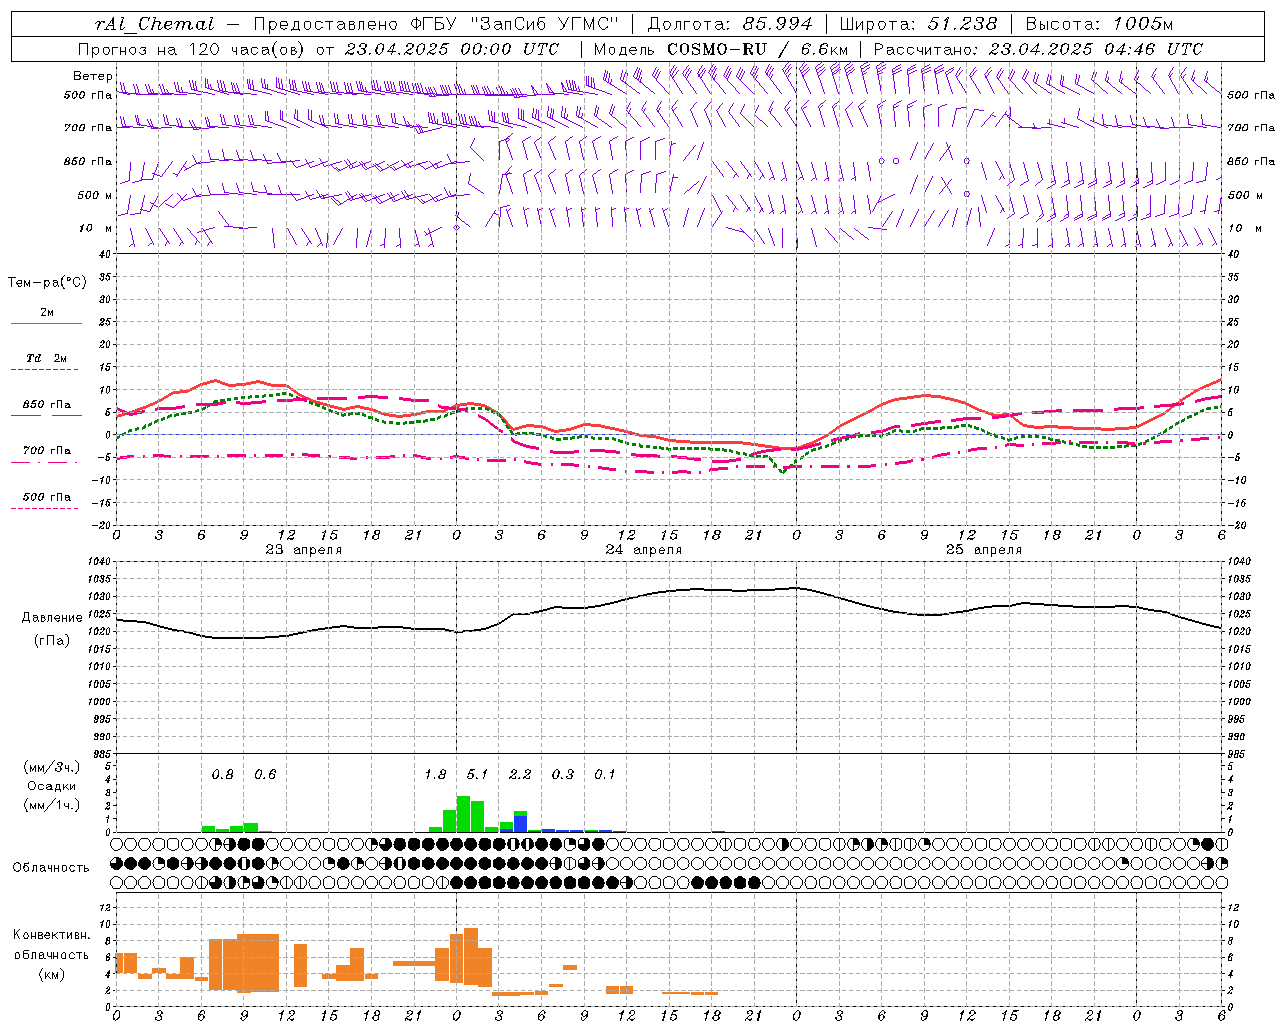Screen dimensions: 1280x1024
Task: Select the "Прогноз на 120 часа(ов)" text
Action: (192, 49)
